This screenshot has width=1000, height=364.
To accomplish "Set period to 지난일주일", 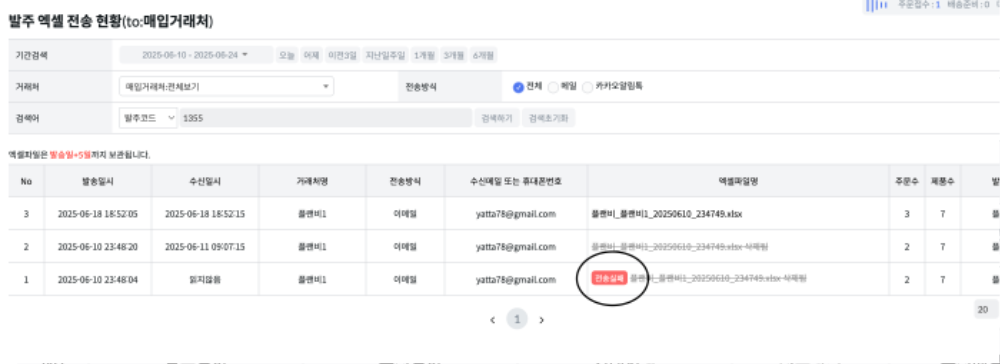I will 385,55.
